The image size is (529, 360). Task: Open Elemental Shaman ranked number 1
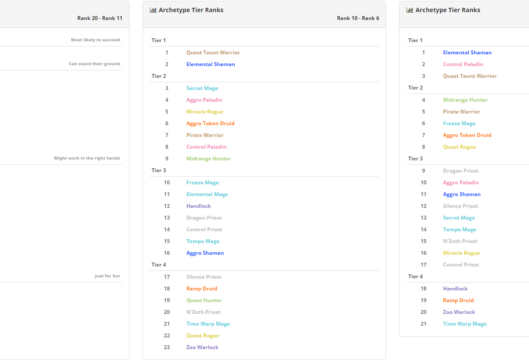click(467, 53)
